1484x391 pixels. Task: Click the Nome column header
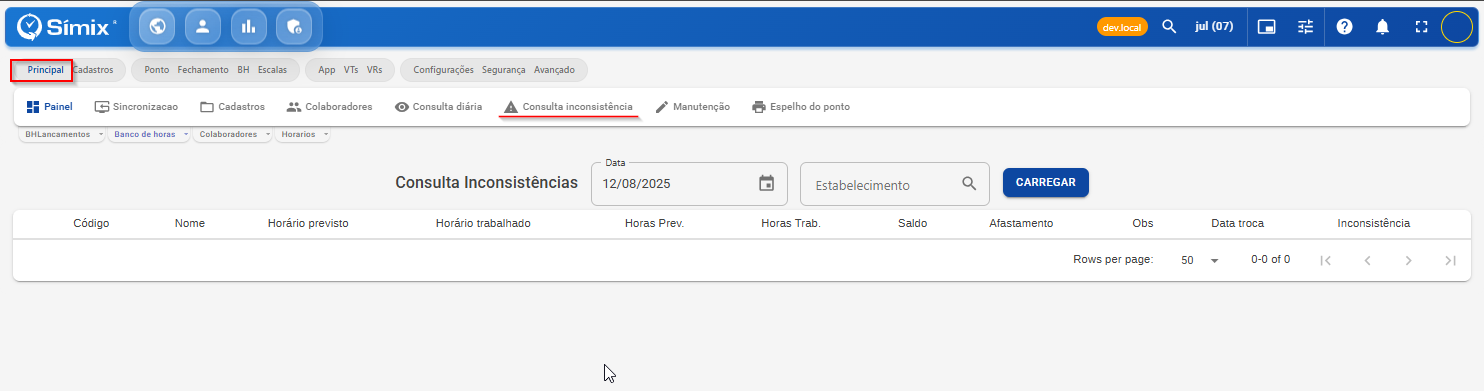tap(190, 223)
